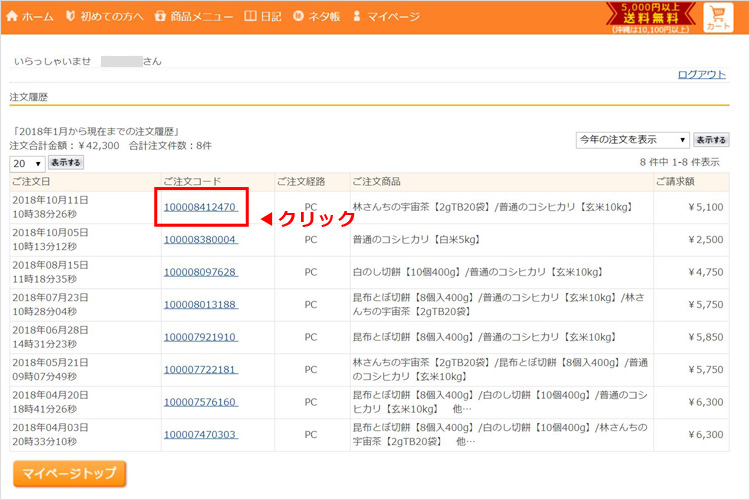Open order code 100008097628
750x500 pixels.
click(200, 272)
